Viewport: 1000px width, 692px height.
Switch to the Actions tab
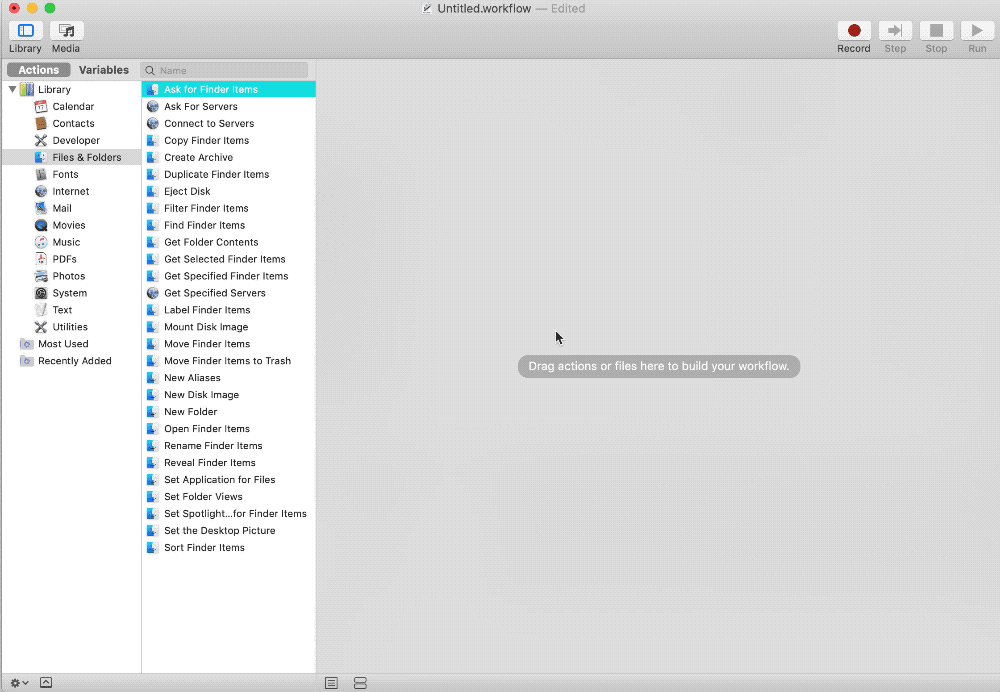[38, 70]
